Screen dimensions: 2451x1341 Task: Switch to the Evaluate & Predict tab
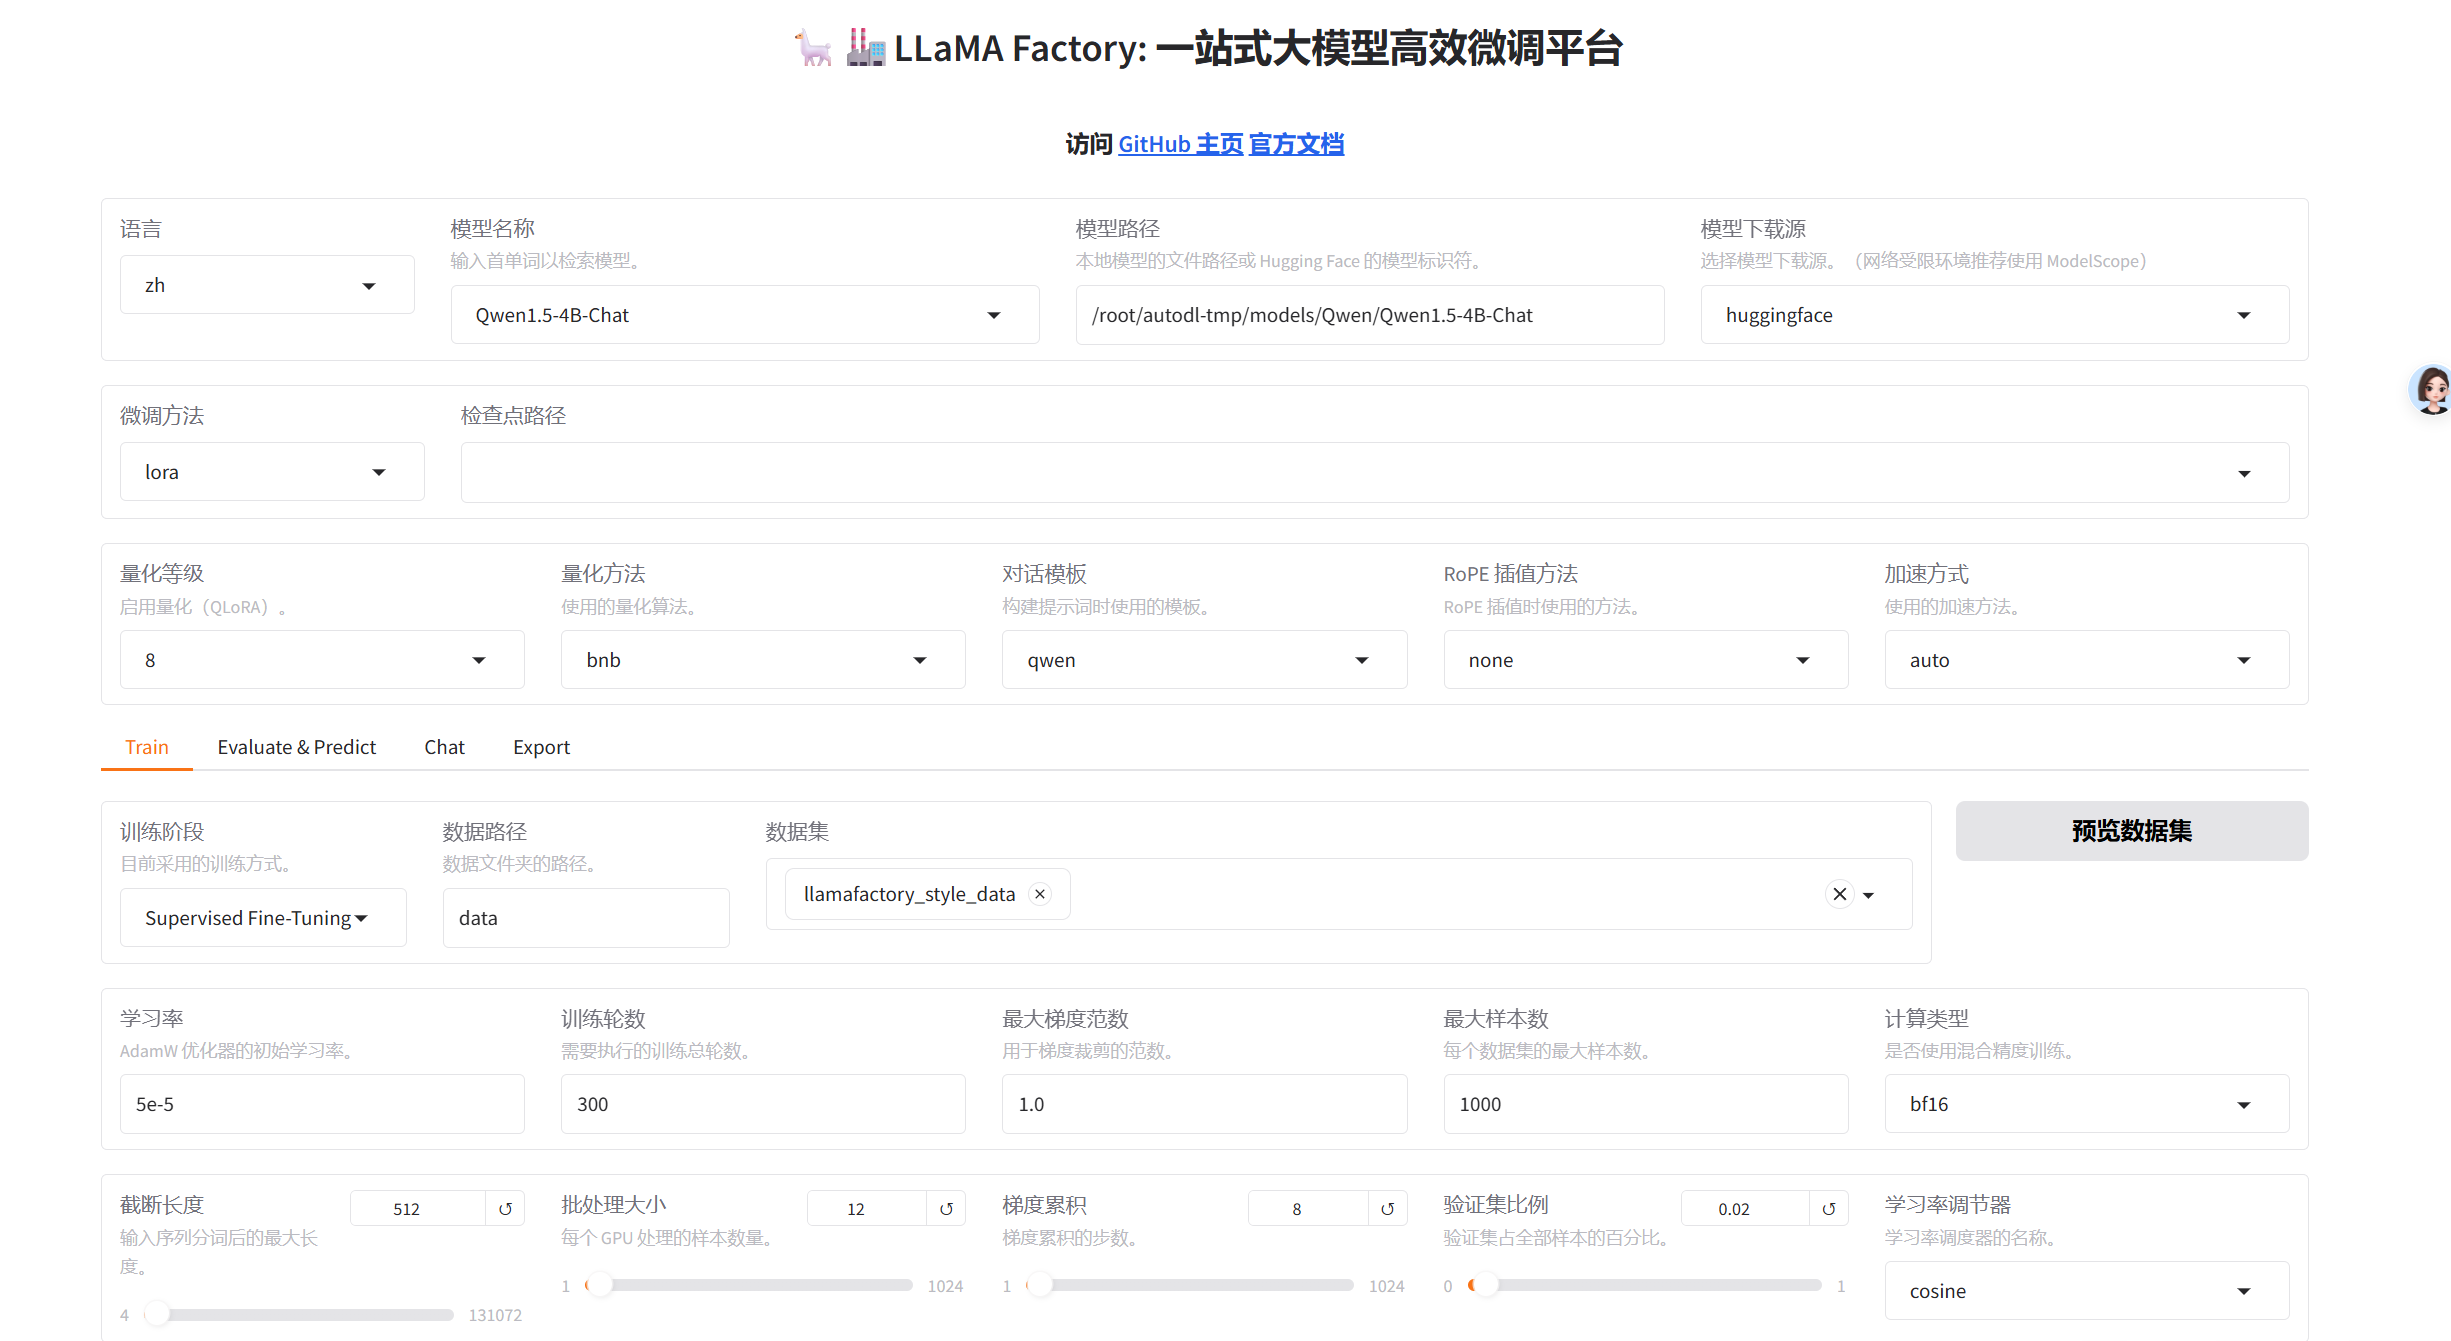(296, 747)
